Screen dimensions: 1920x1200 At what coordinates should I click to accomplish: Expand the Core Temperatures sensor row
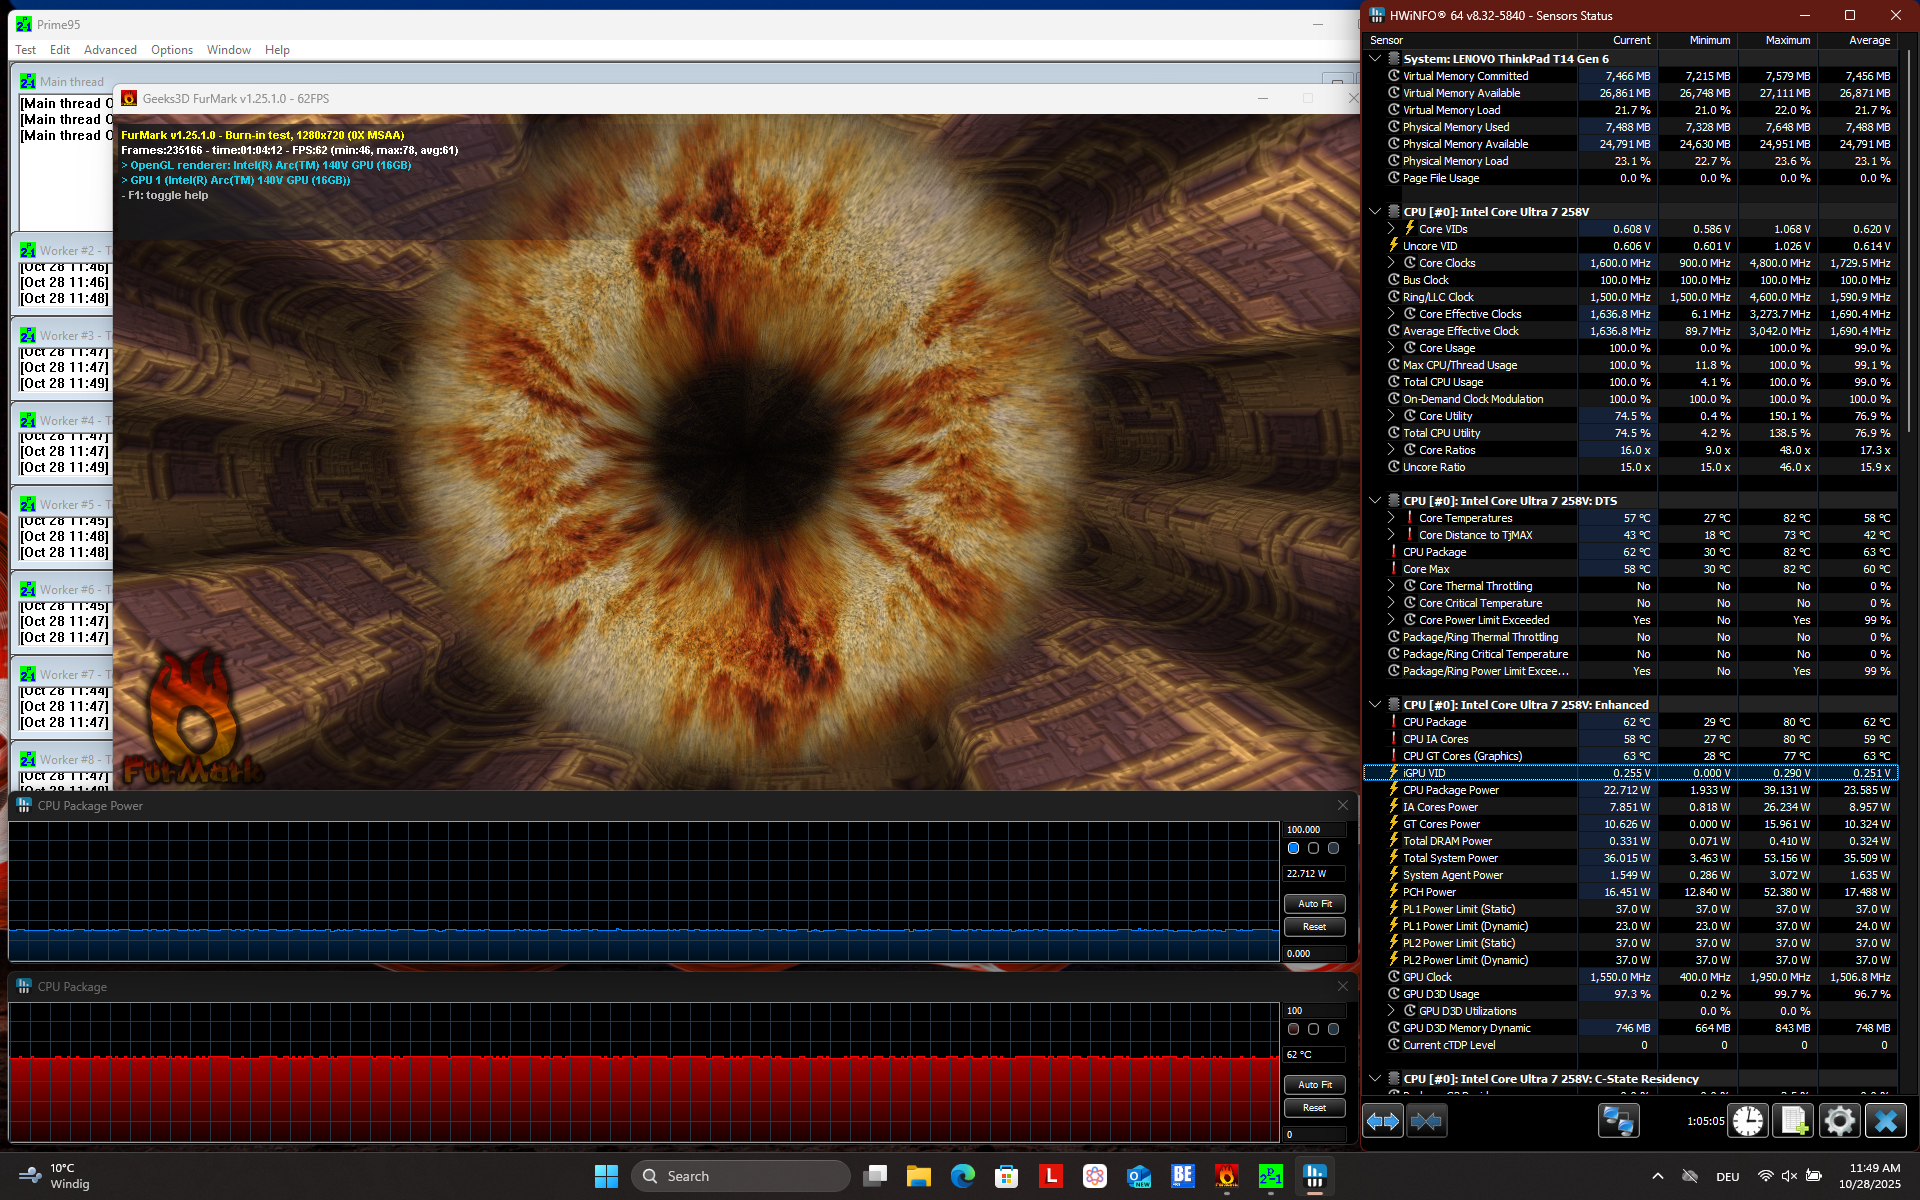tap(1391, 518)
